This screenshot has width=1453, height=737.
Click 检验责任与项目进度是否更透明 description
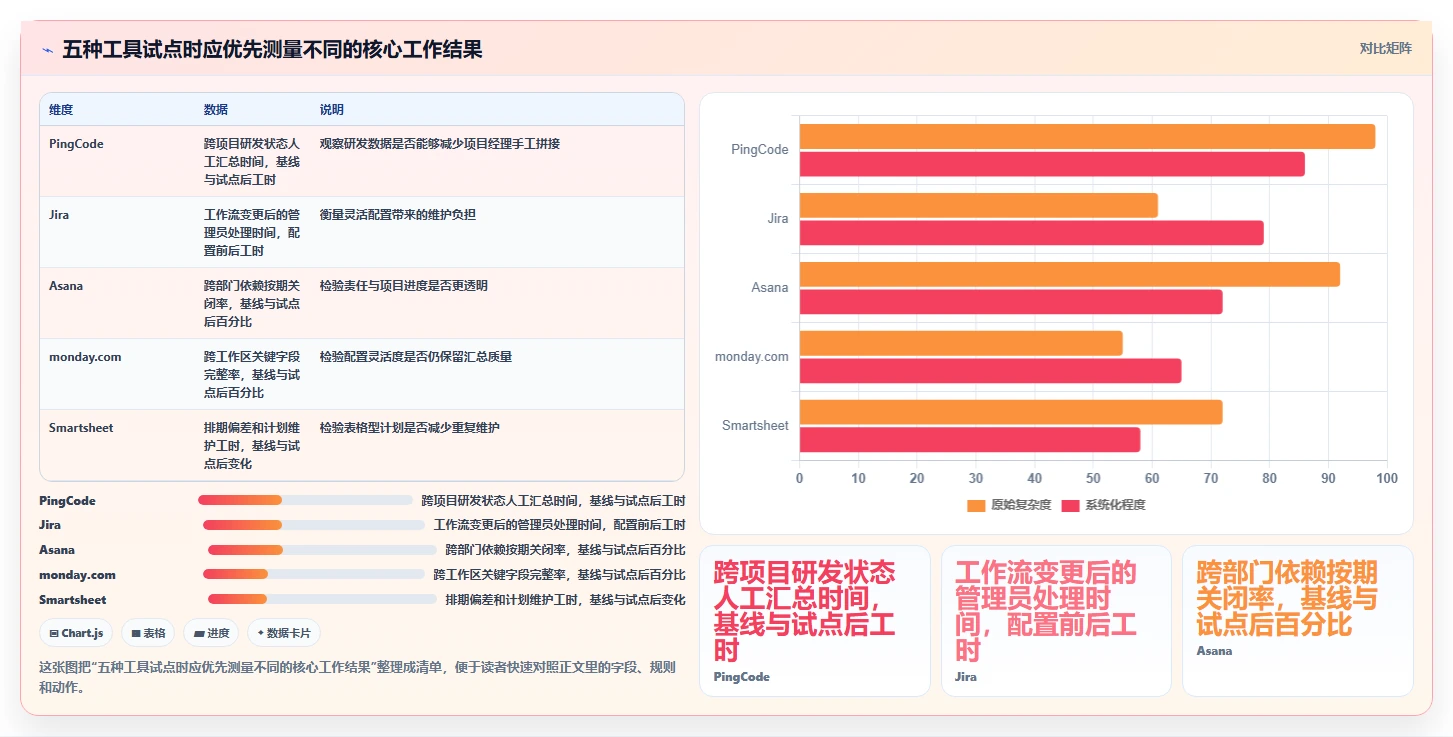pos(404,286)
